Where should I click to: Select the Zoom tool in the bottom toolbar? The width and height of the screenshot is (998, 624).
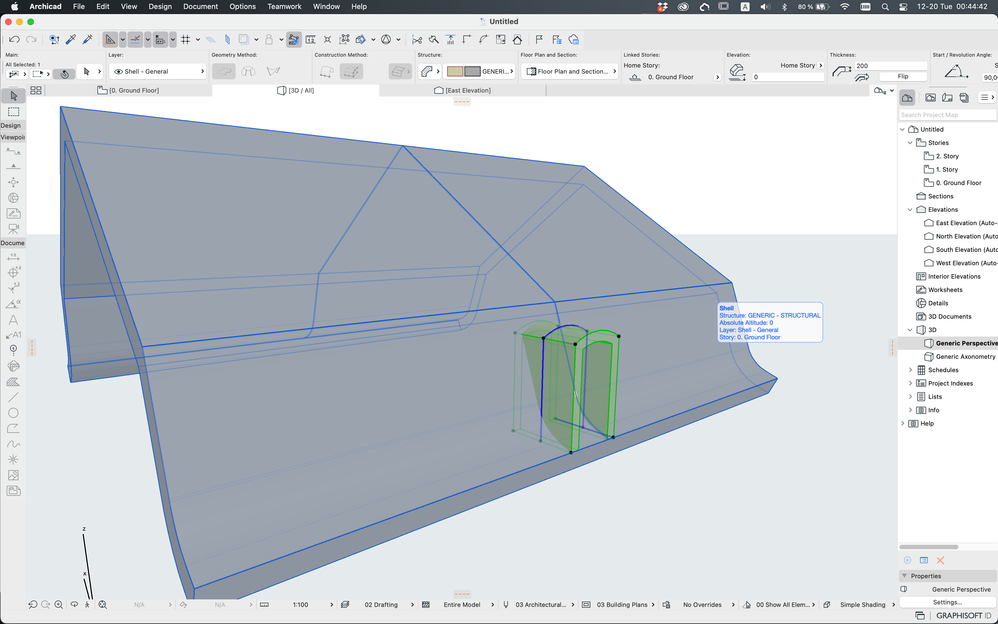pos(58,604)
